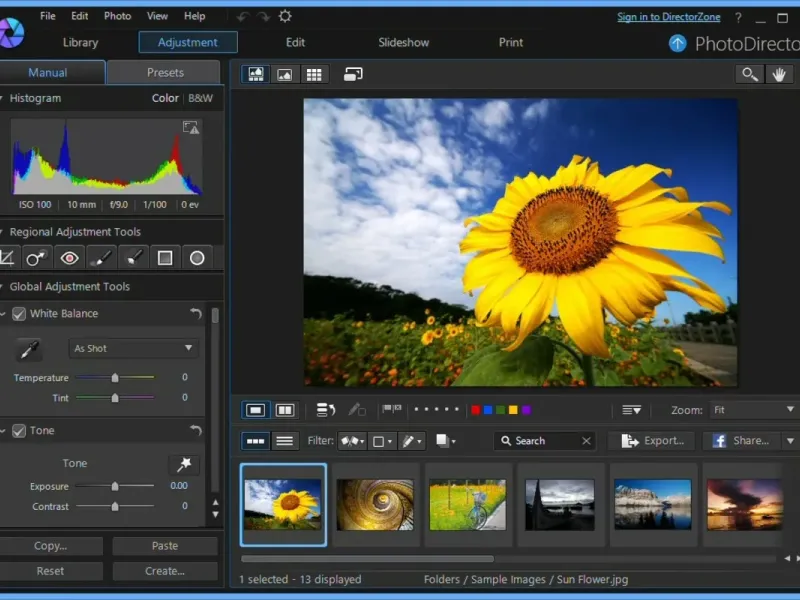
Task: Open the Presets tab
Action: click(x=165, y=72)
